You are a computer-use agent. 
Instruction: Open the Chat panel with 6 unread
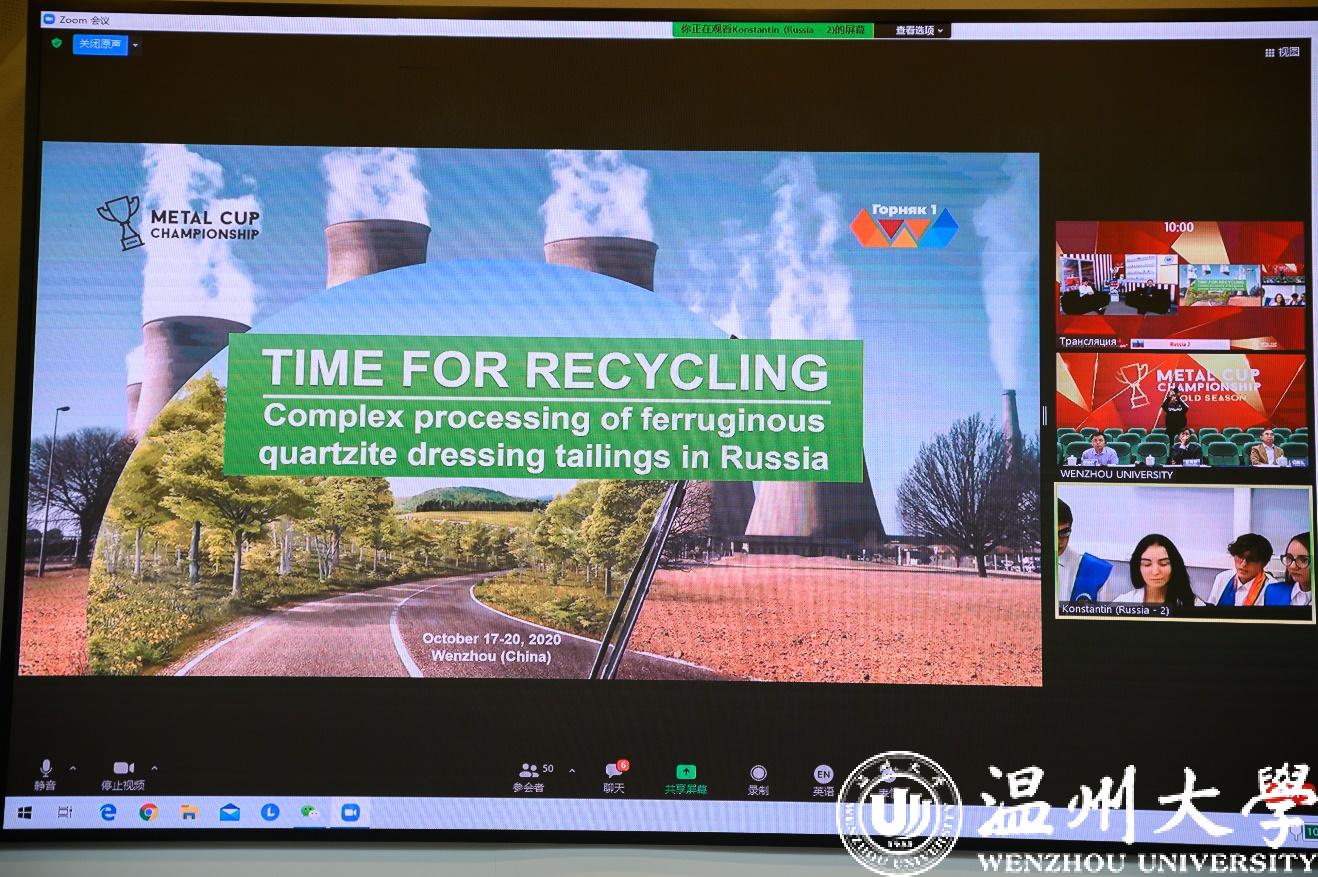pos(615,770)
